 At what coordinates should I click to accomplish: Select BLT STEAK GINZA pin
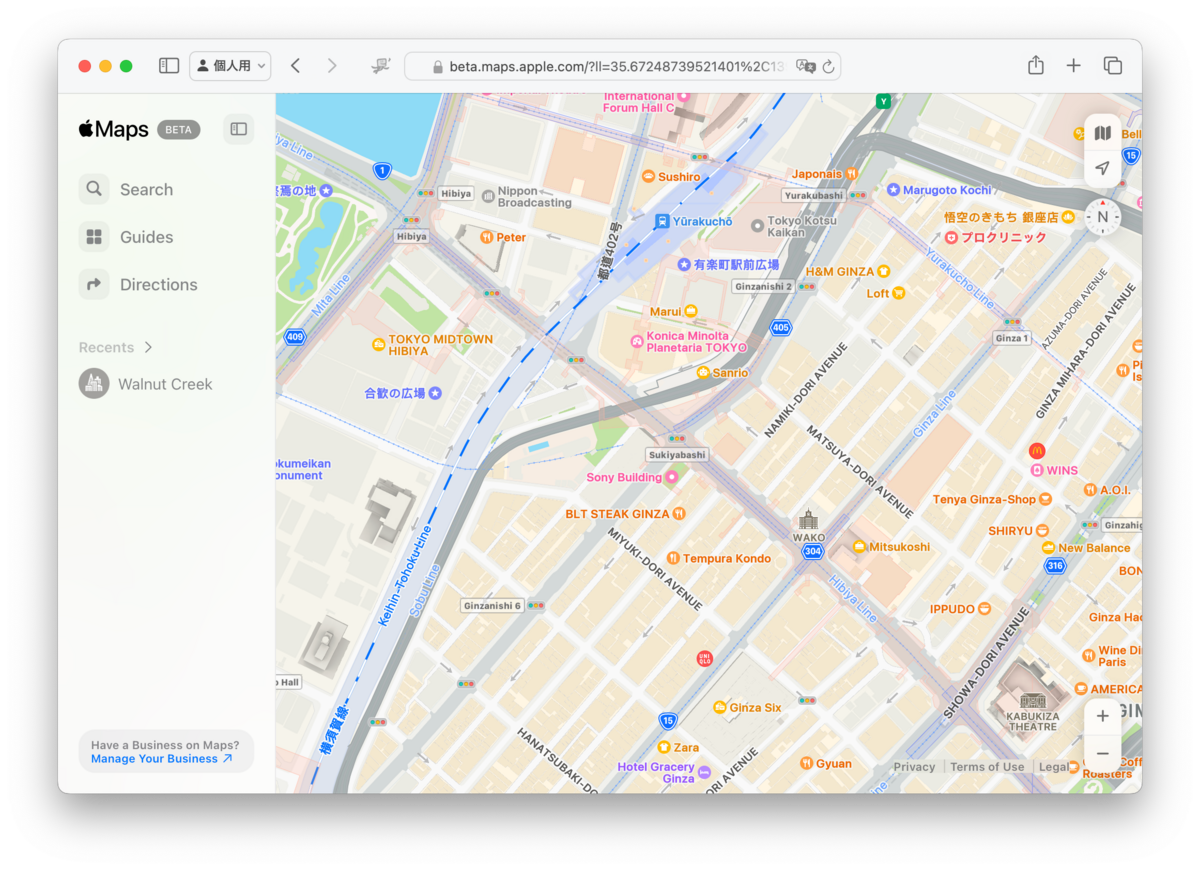[x=679, y=514]
